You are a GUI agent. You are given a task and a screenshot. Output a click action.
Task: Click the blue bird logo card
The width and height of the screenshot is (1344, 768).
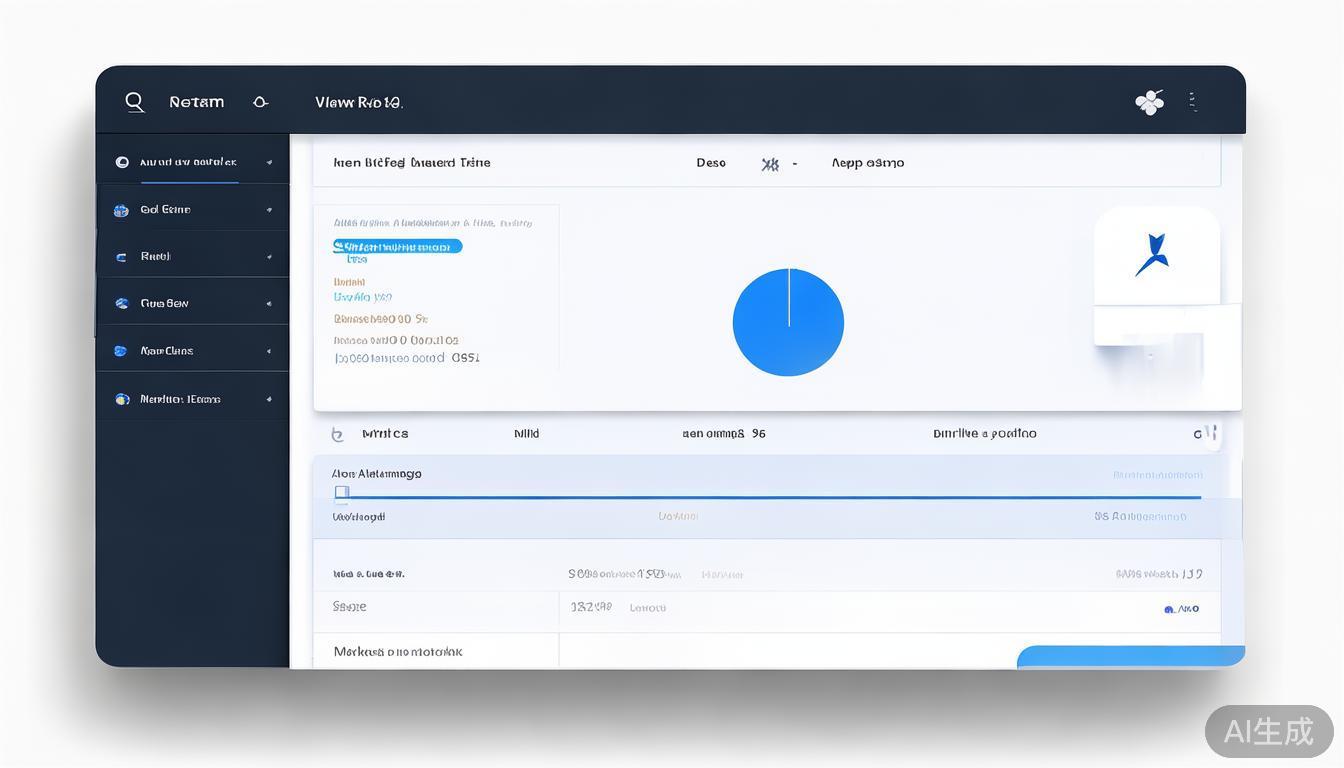tap(1156, 255)
